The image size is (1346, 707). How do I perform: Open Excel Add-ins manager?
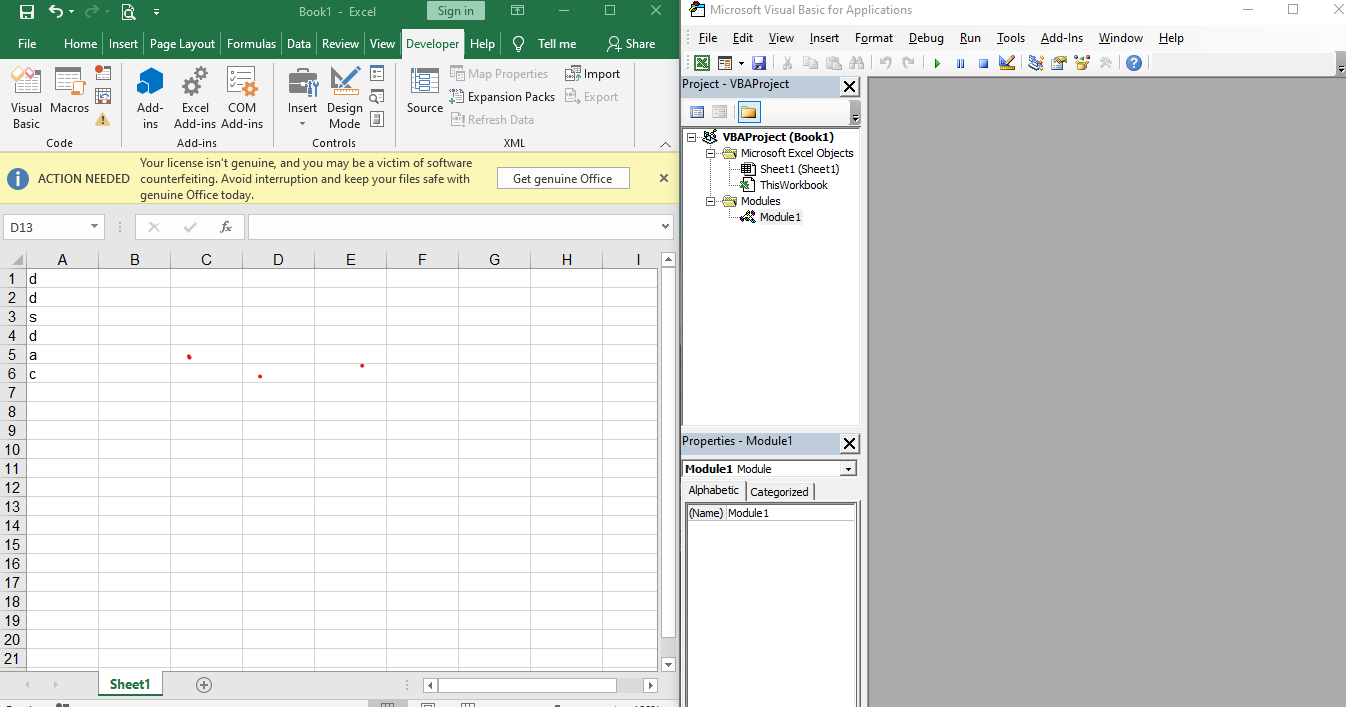point(195,97)
